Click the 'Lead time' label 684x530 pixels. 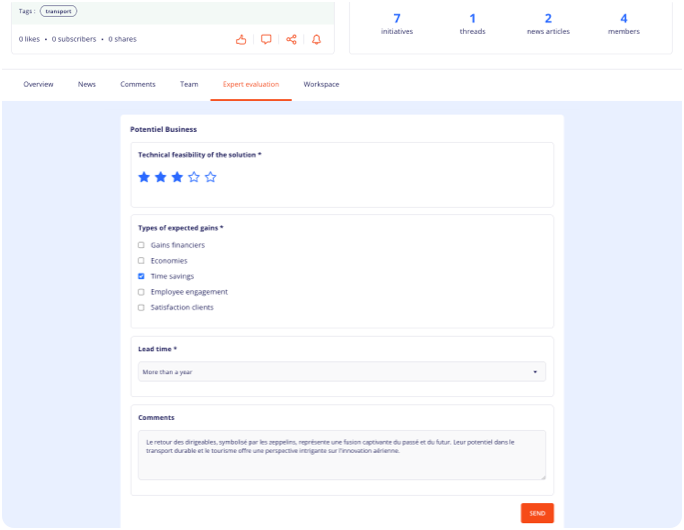(157, 349)
